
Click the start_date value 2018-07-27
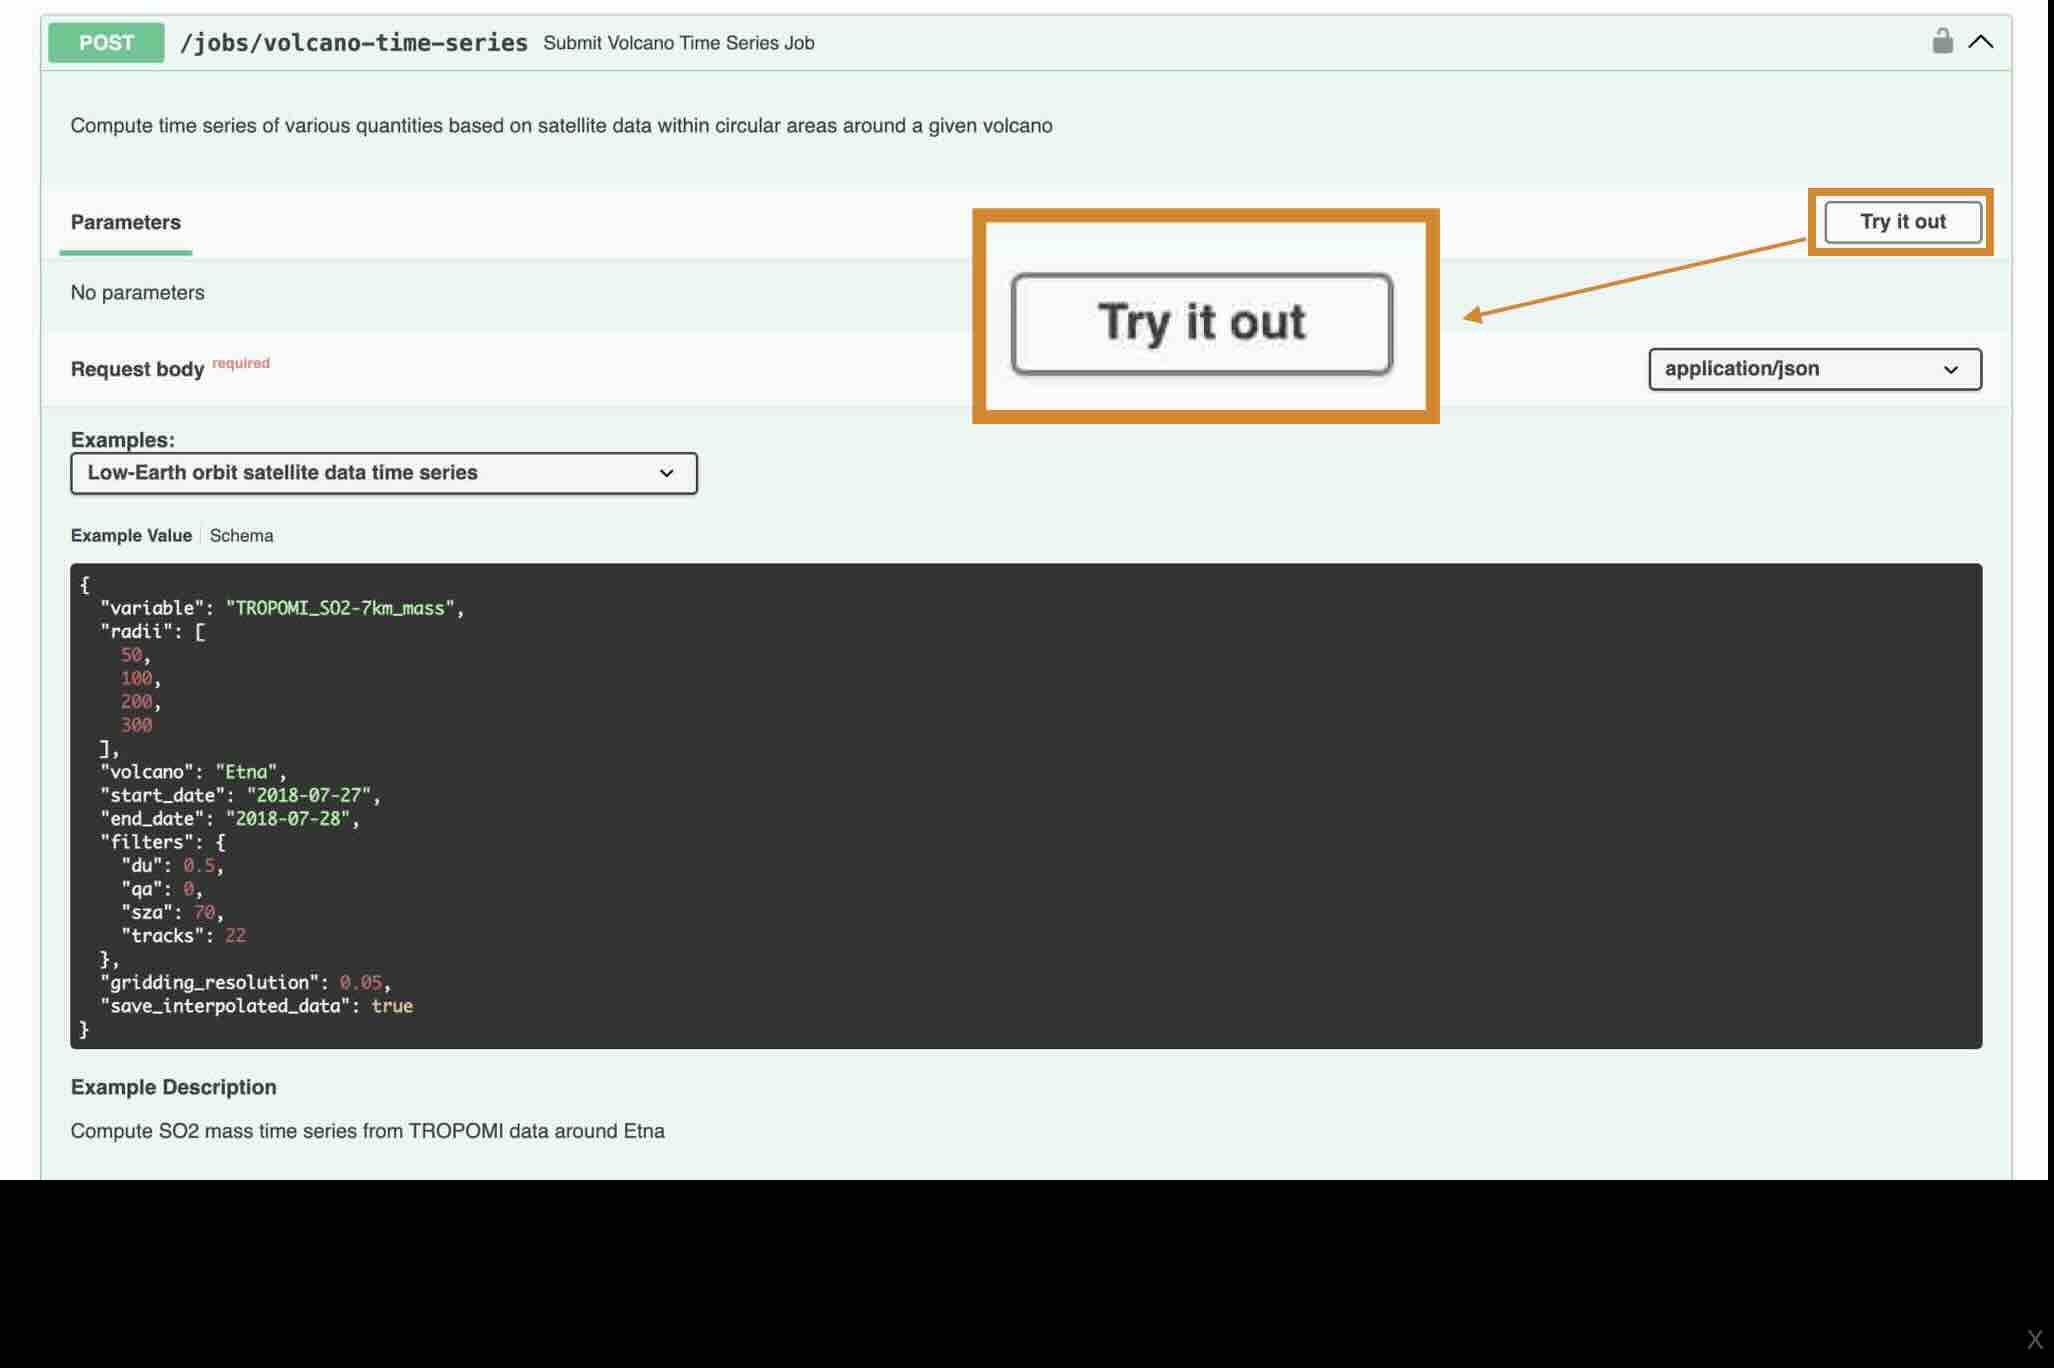click(308, 796)
